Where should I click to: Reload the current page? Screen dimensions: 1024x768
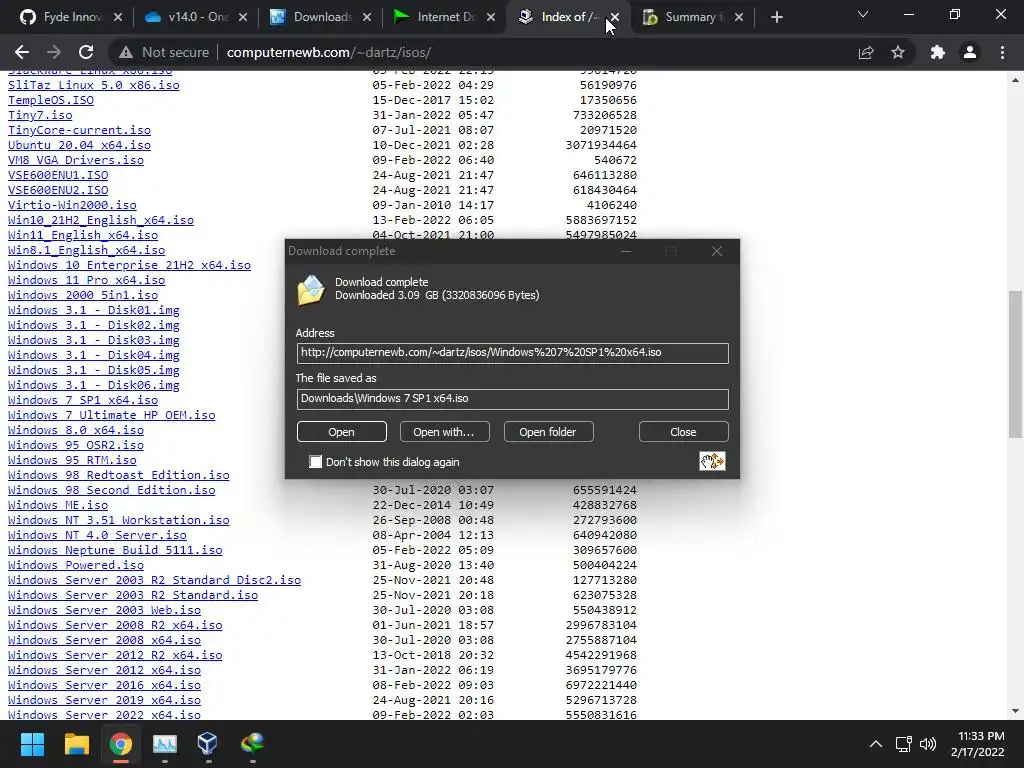point(86,52)
